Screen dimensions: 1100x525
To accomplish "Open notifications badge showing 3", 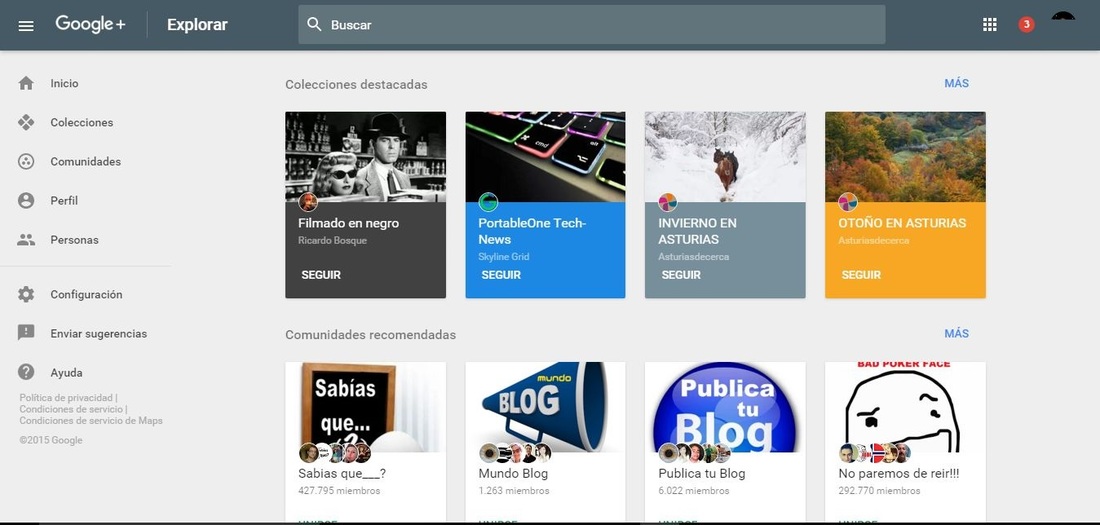I will [1026, 25].
